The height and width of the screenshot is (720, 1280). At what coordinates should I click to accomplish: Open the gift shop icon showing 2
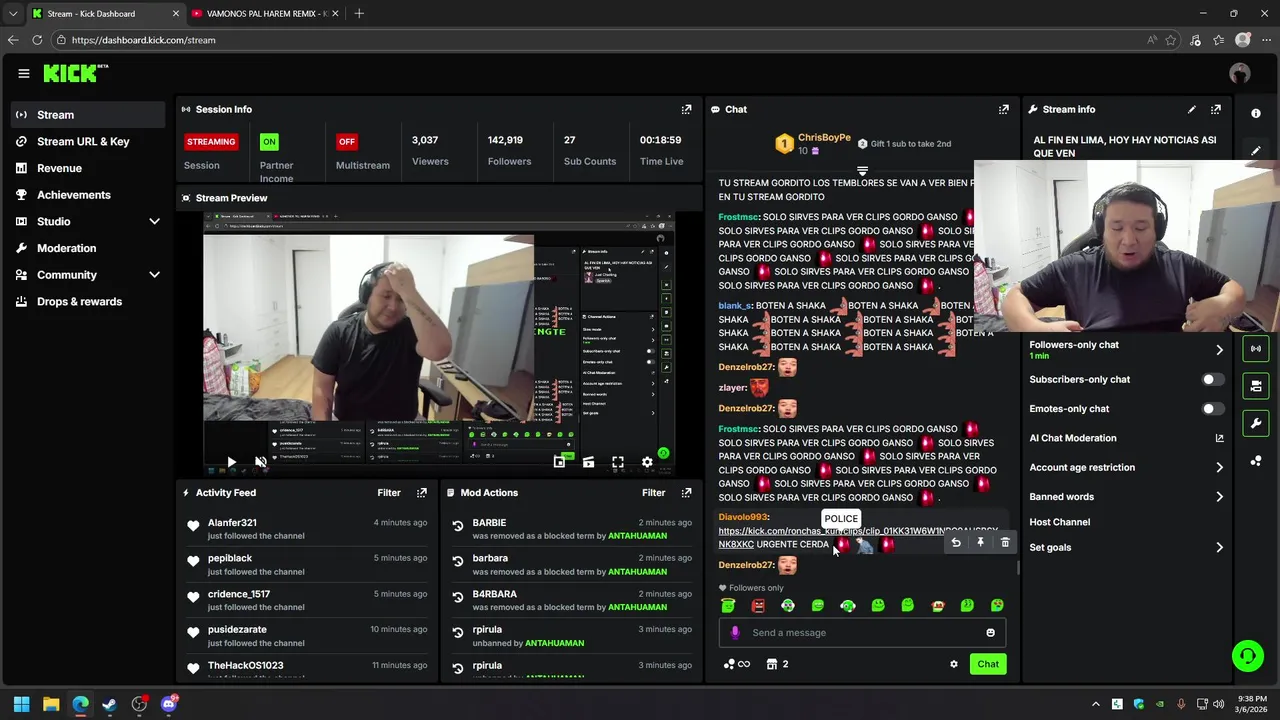click(x=777, y=664)
